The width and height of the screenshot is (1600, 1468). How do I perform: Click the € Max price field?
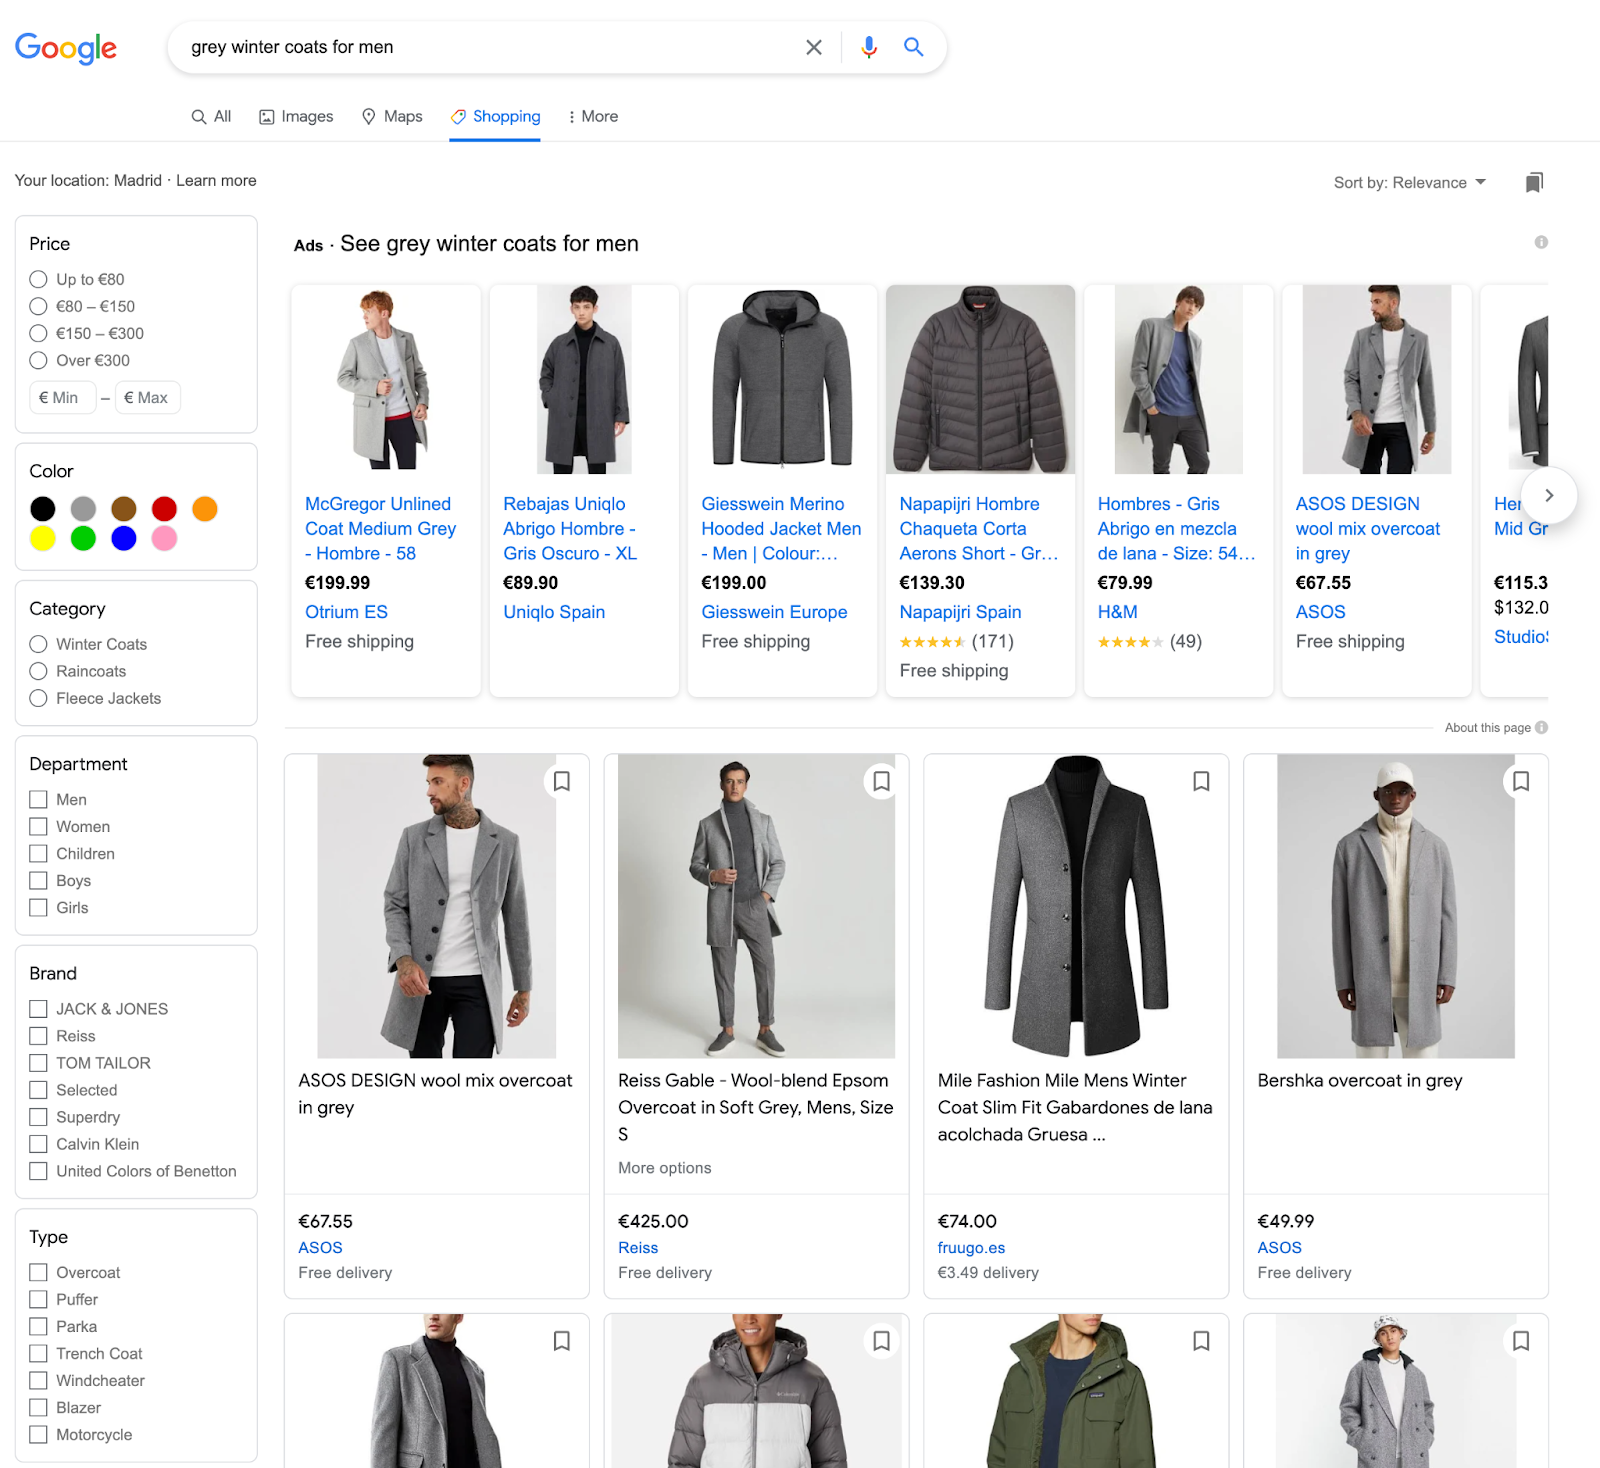tap(148, 397)
